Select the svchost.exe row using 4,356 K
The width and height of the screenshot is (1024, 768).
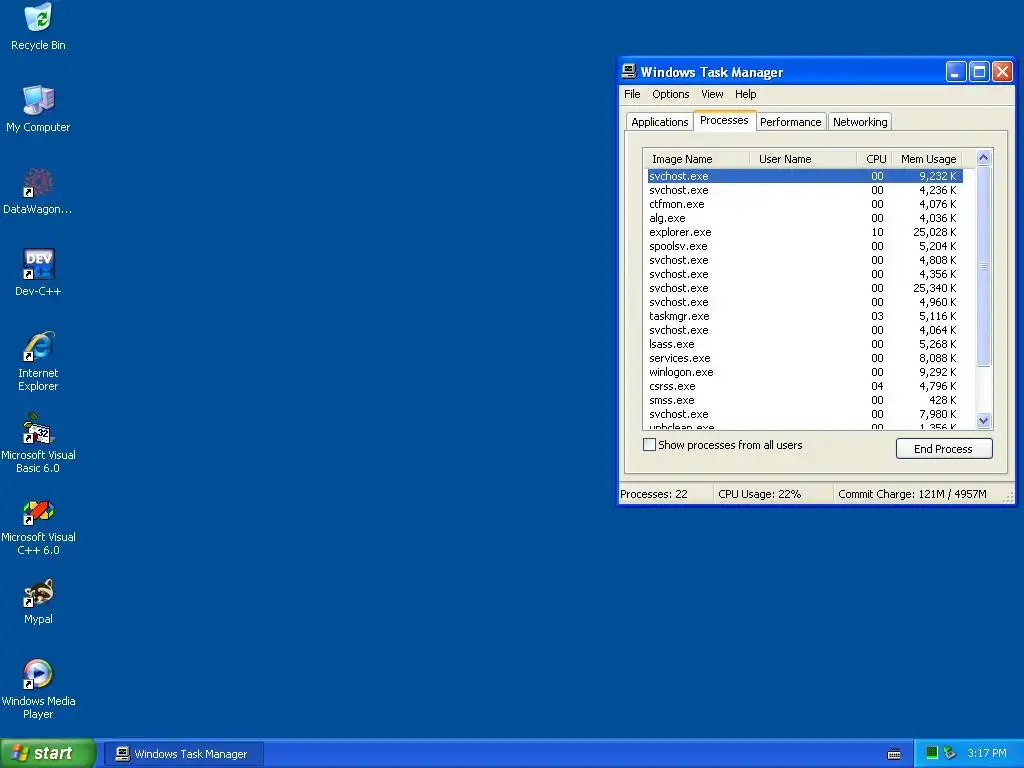[x=805, y=274]
